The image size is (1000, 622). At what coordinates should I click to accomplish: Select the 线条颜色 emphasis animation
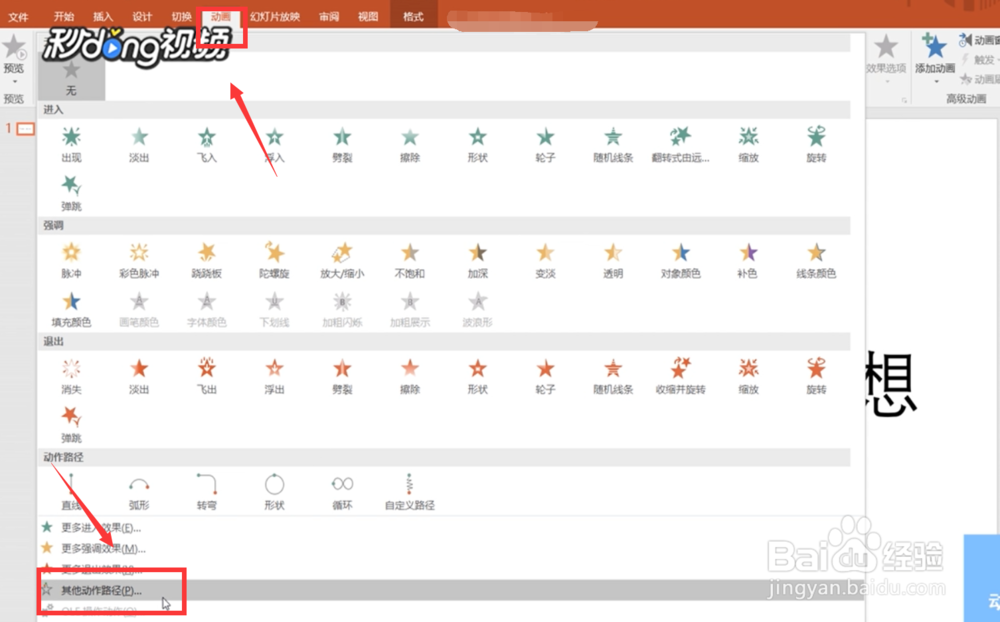816,261
